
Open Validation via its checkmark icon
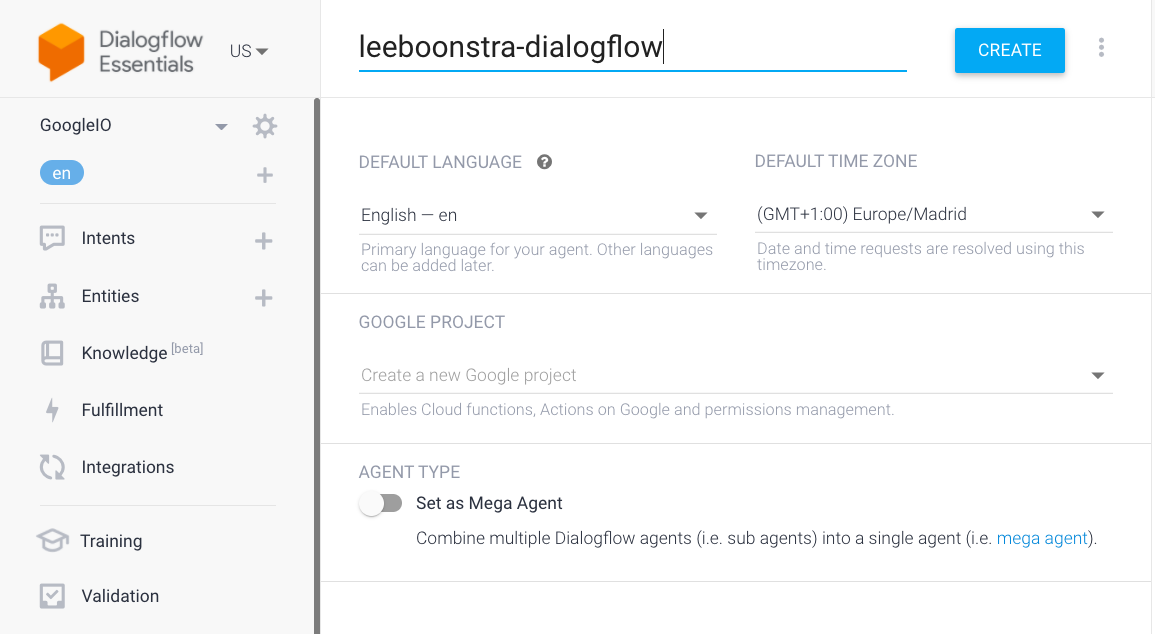pos(52,596)
